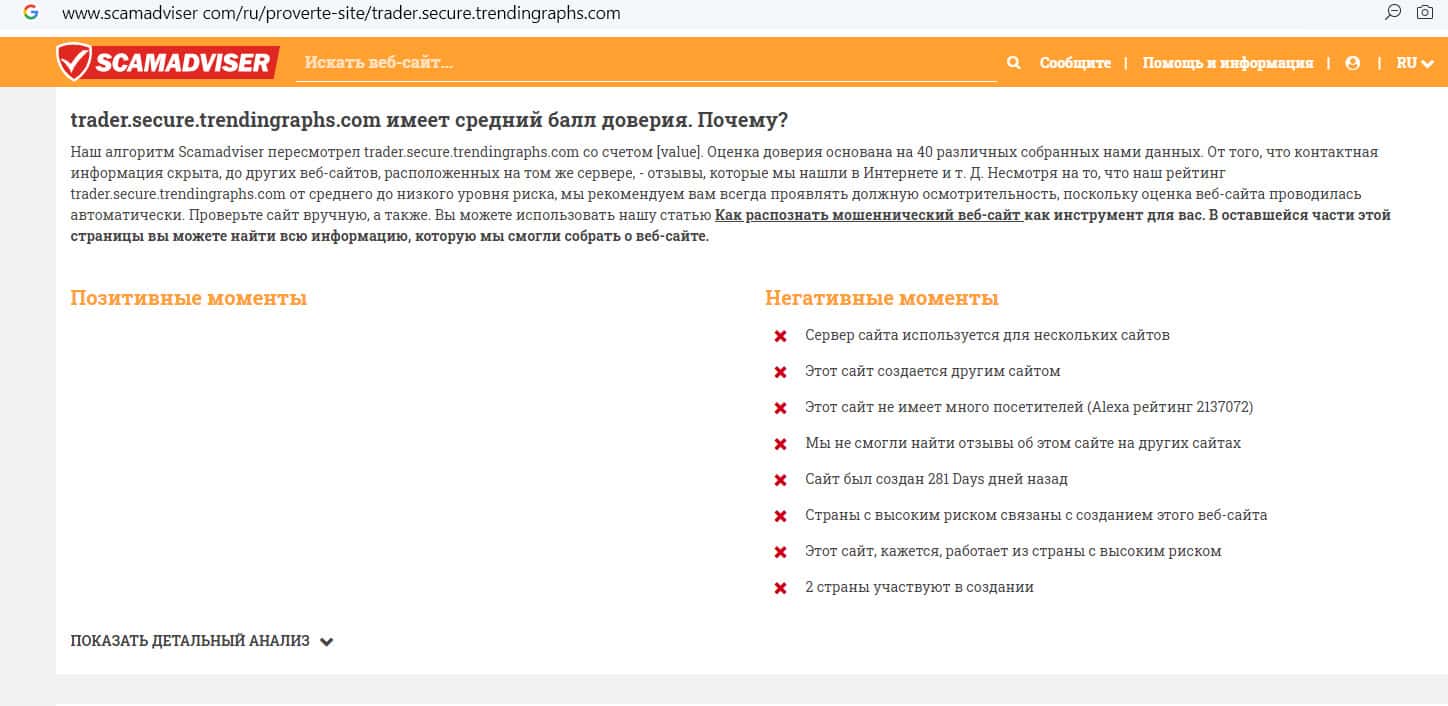Click red X beside 'Мы не смогли найти отзывы'
The image size is (1448, 706).
click(780, 444)
